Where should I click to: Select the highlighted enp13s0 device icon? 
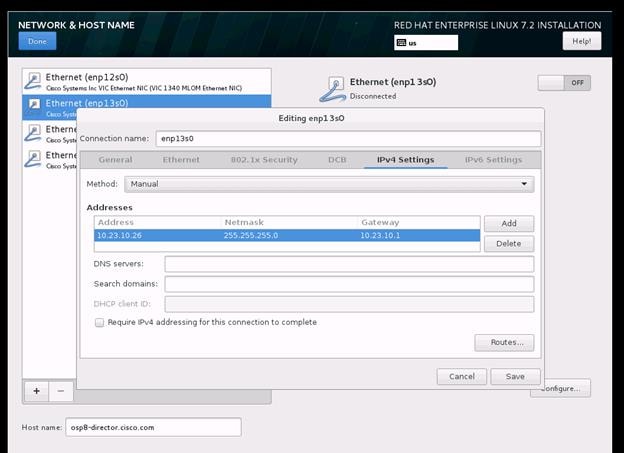33,107
